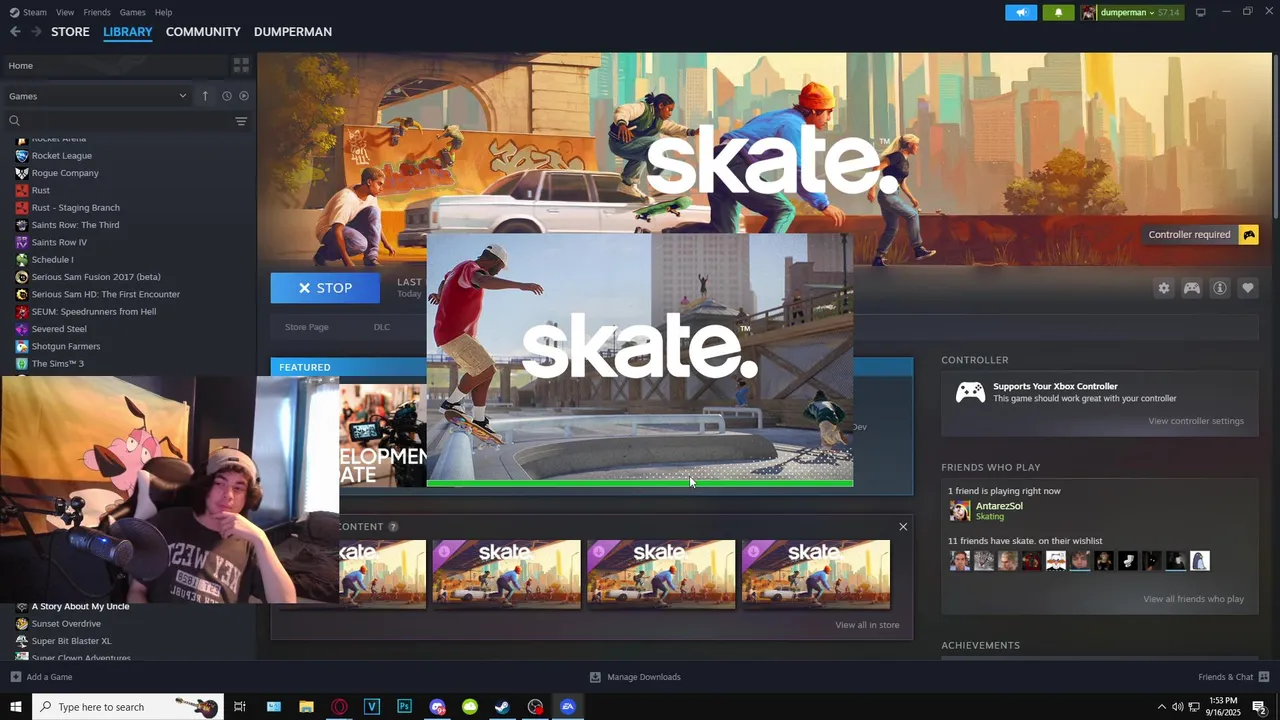Click the sort ascending arrow in library sidebar
Image resolution: width=1280 pixels, height=720 pixels.
click(x=205, y=96)
